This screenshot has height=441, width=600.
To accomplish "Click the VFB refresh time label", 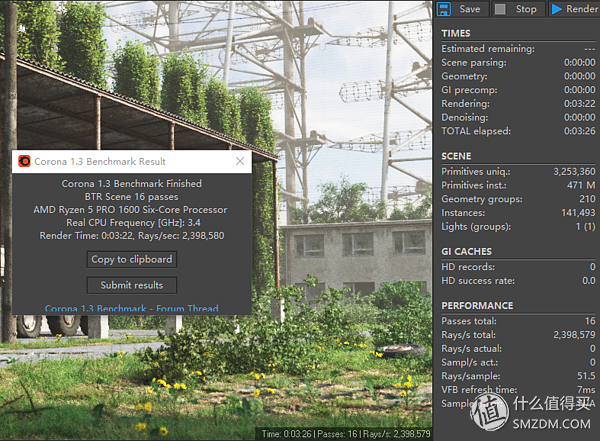I will 479,390.
